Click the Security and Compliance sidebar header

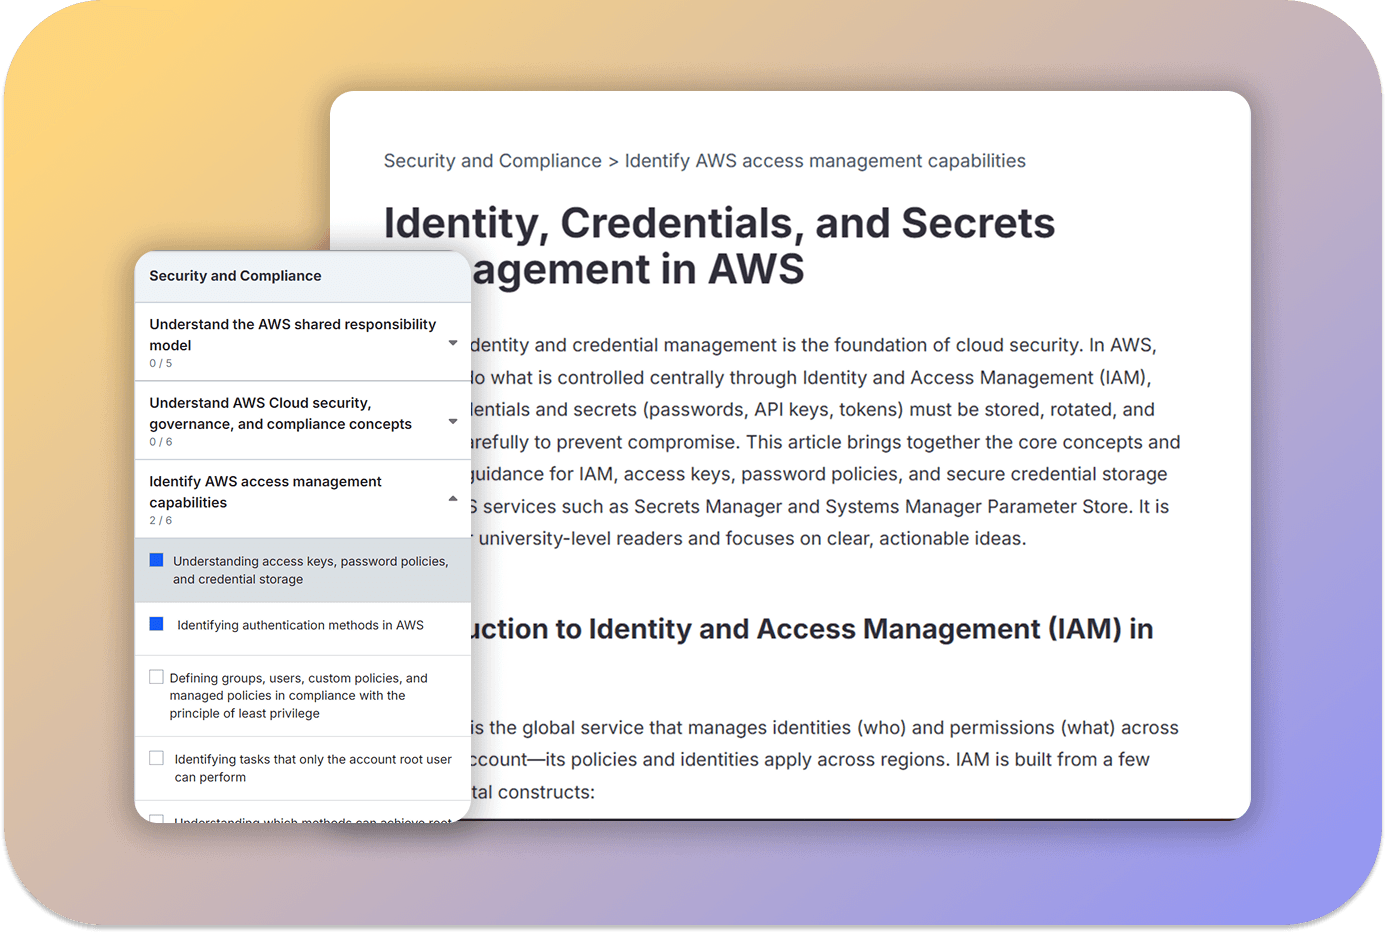click(x=235, y=276)
